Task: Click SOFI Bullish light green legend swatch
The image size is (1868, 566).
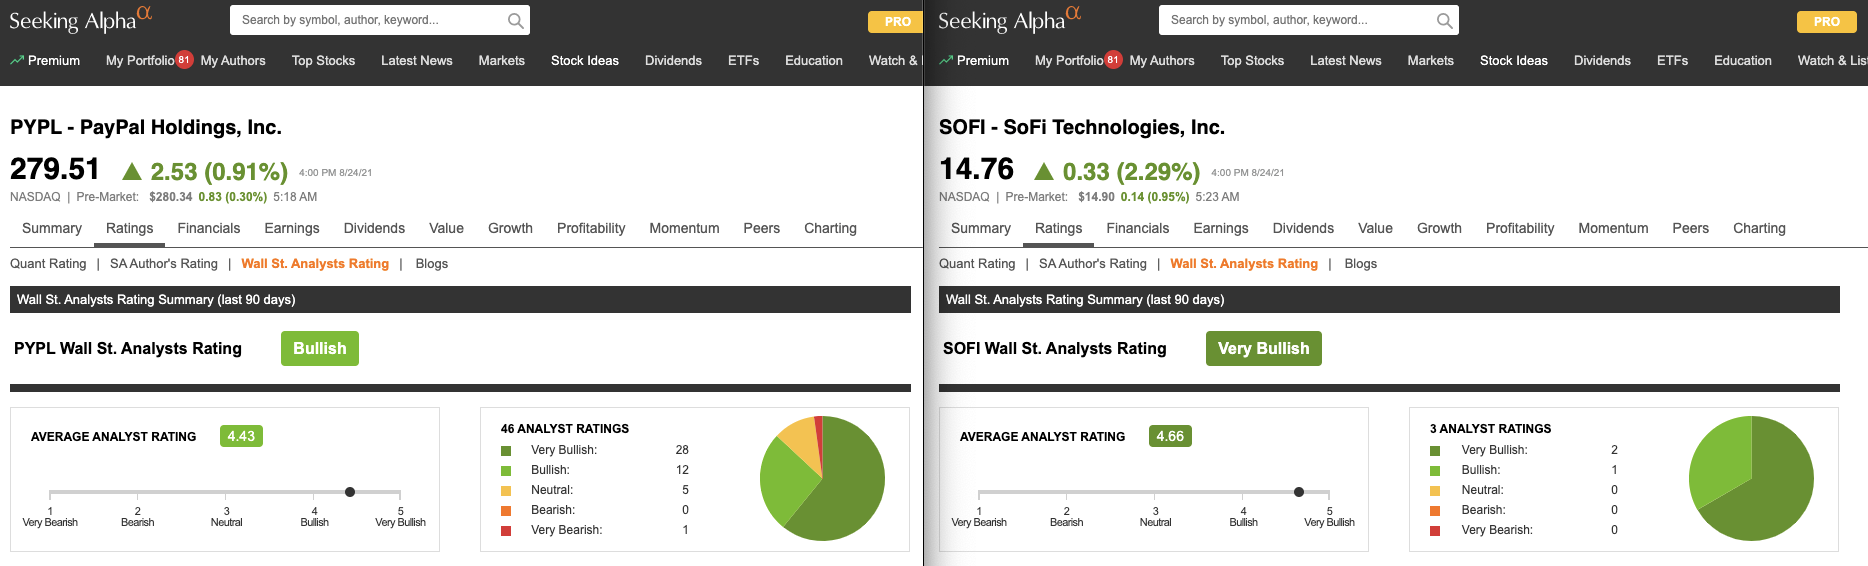Action: (1435, 470)
